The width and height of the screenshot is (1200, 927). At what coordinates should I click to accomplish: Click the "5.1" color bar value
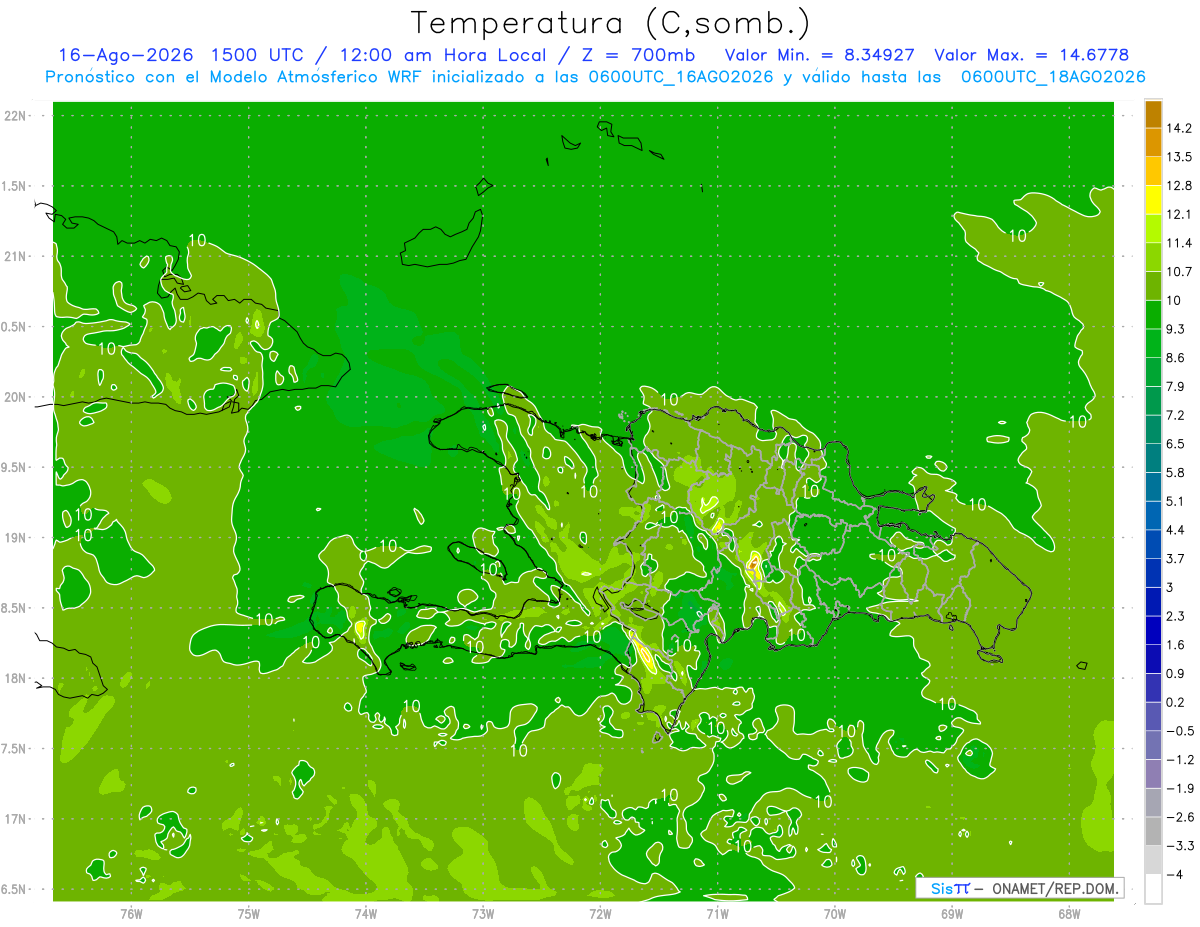click(1176, 501)
